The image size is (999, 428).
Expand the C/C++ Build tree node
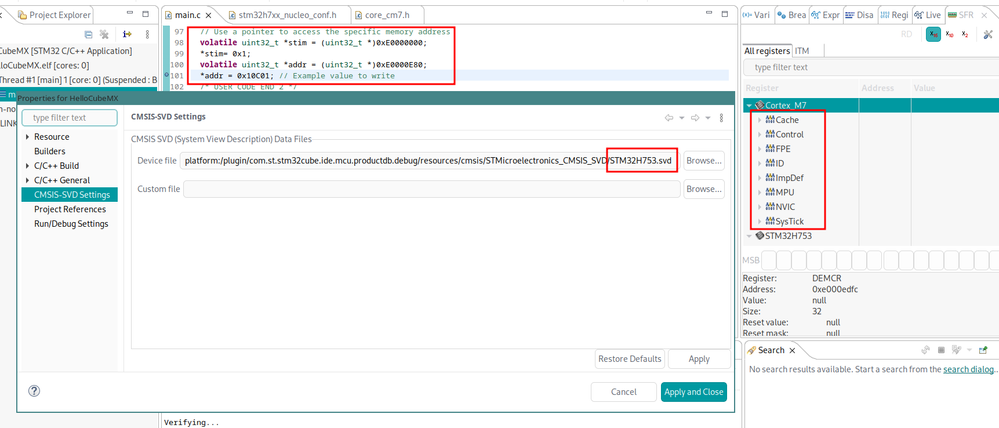click(x=27, y=166)
